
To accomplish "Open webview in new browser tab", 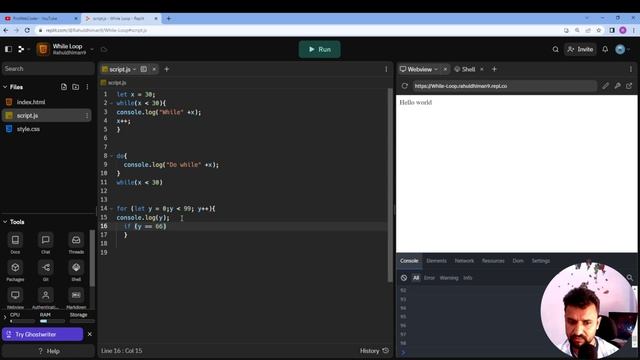I will click(629, 86).
